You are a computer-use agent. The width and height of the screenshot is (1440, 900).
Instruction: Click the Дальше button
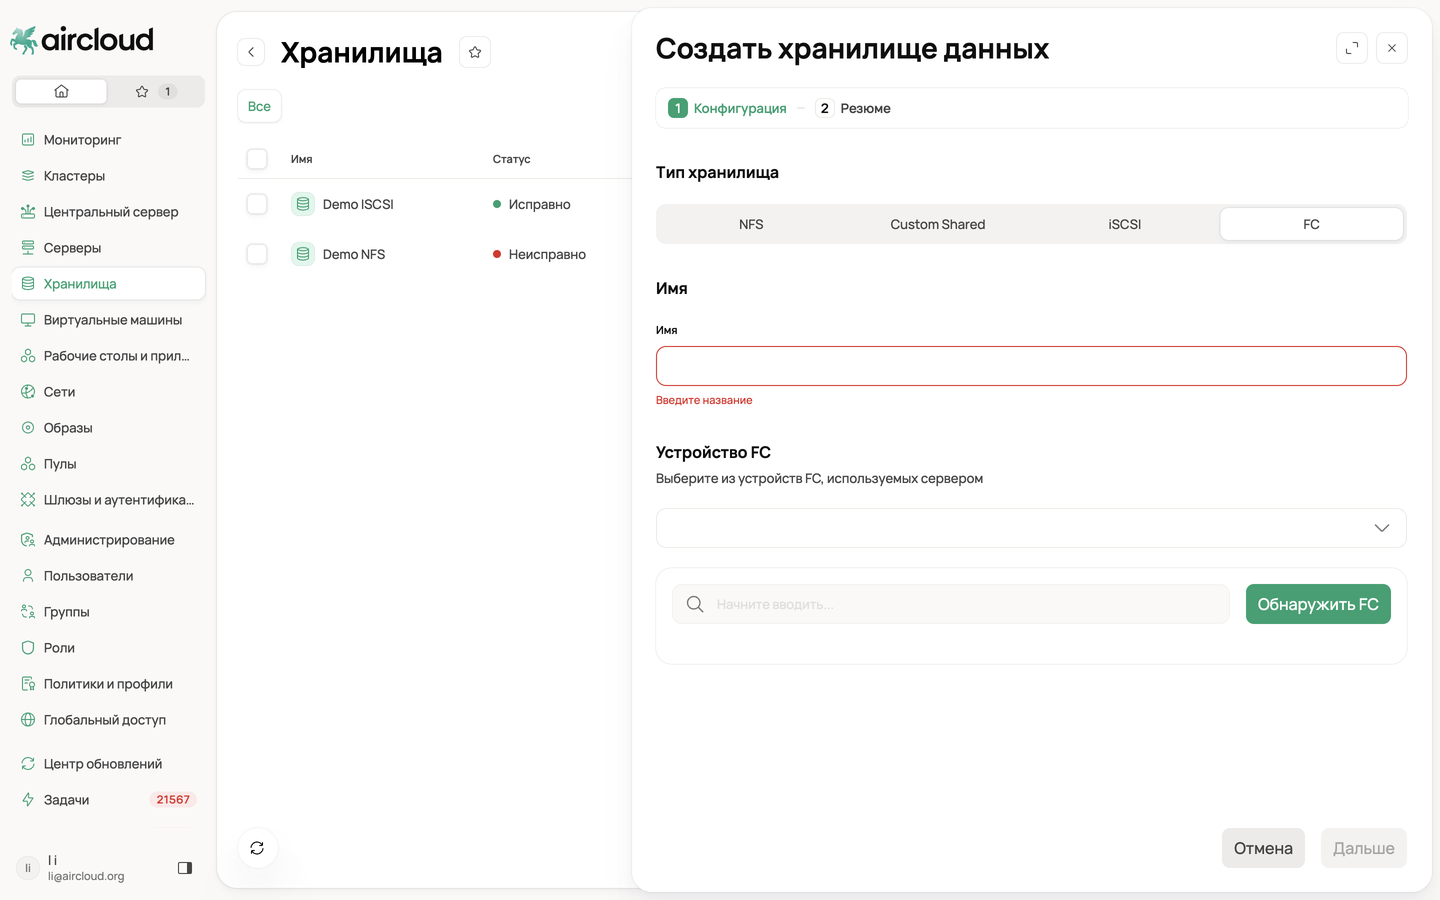coord(1364,848)
